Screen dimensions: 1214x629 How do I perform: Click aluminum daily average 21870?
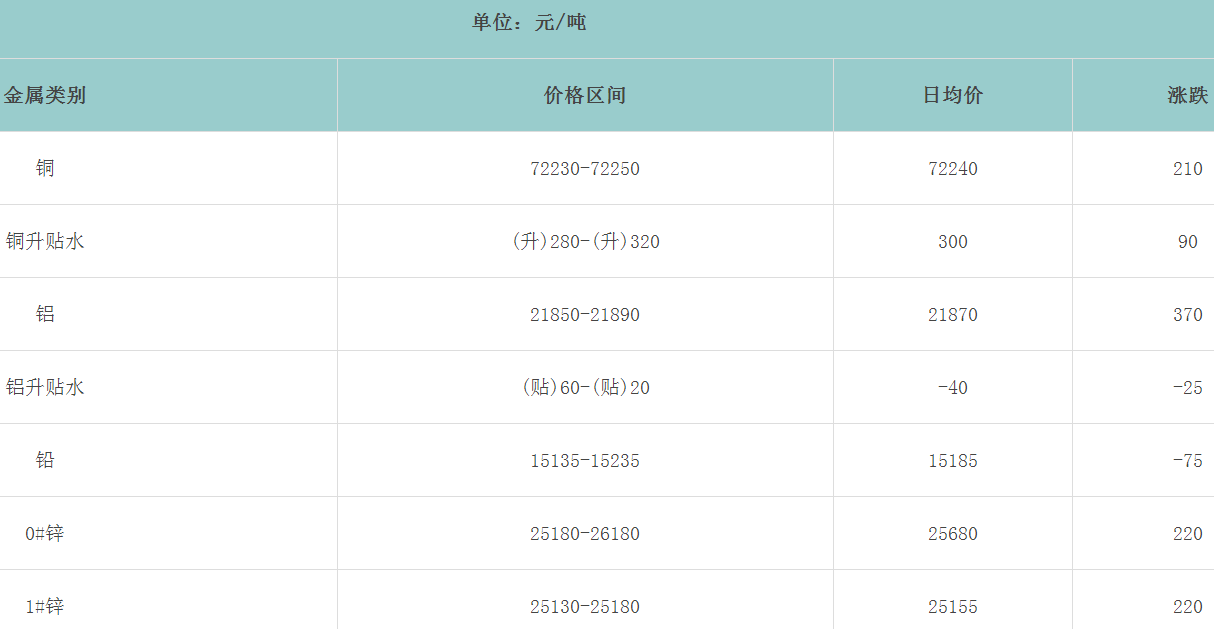(x=953, y=315)
